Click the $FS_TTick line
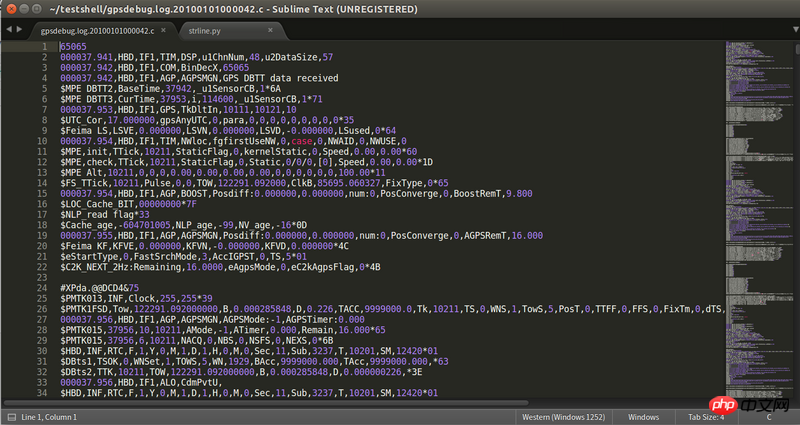The height and width of the screenshot is (425, 800). tap(255, 183)
